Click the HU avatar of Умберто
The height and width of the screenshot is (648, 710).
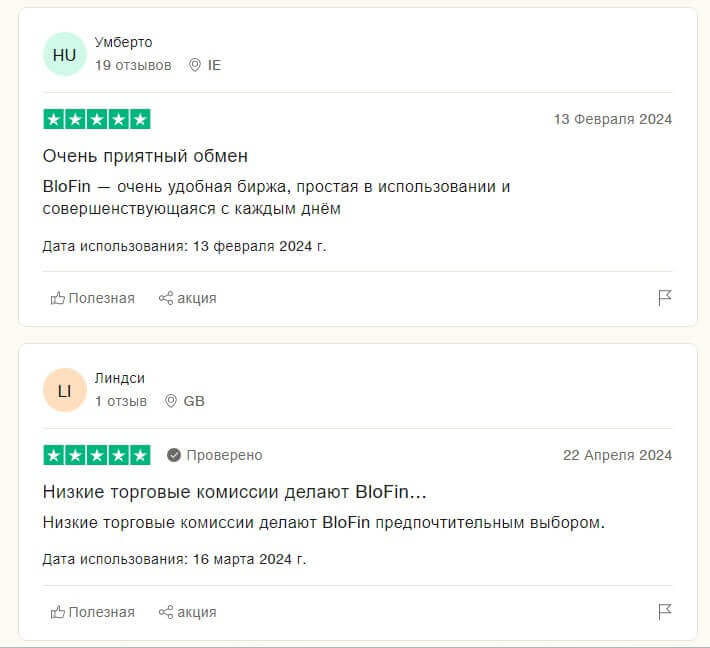(64, 54)
